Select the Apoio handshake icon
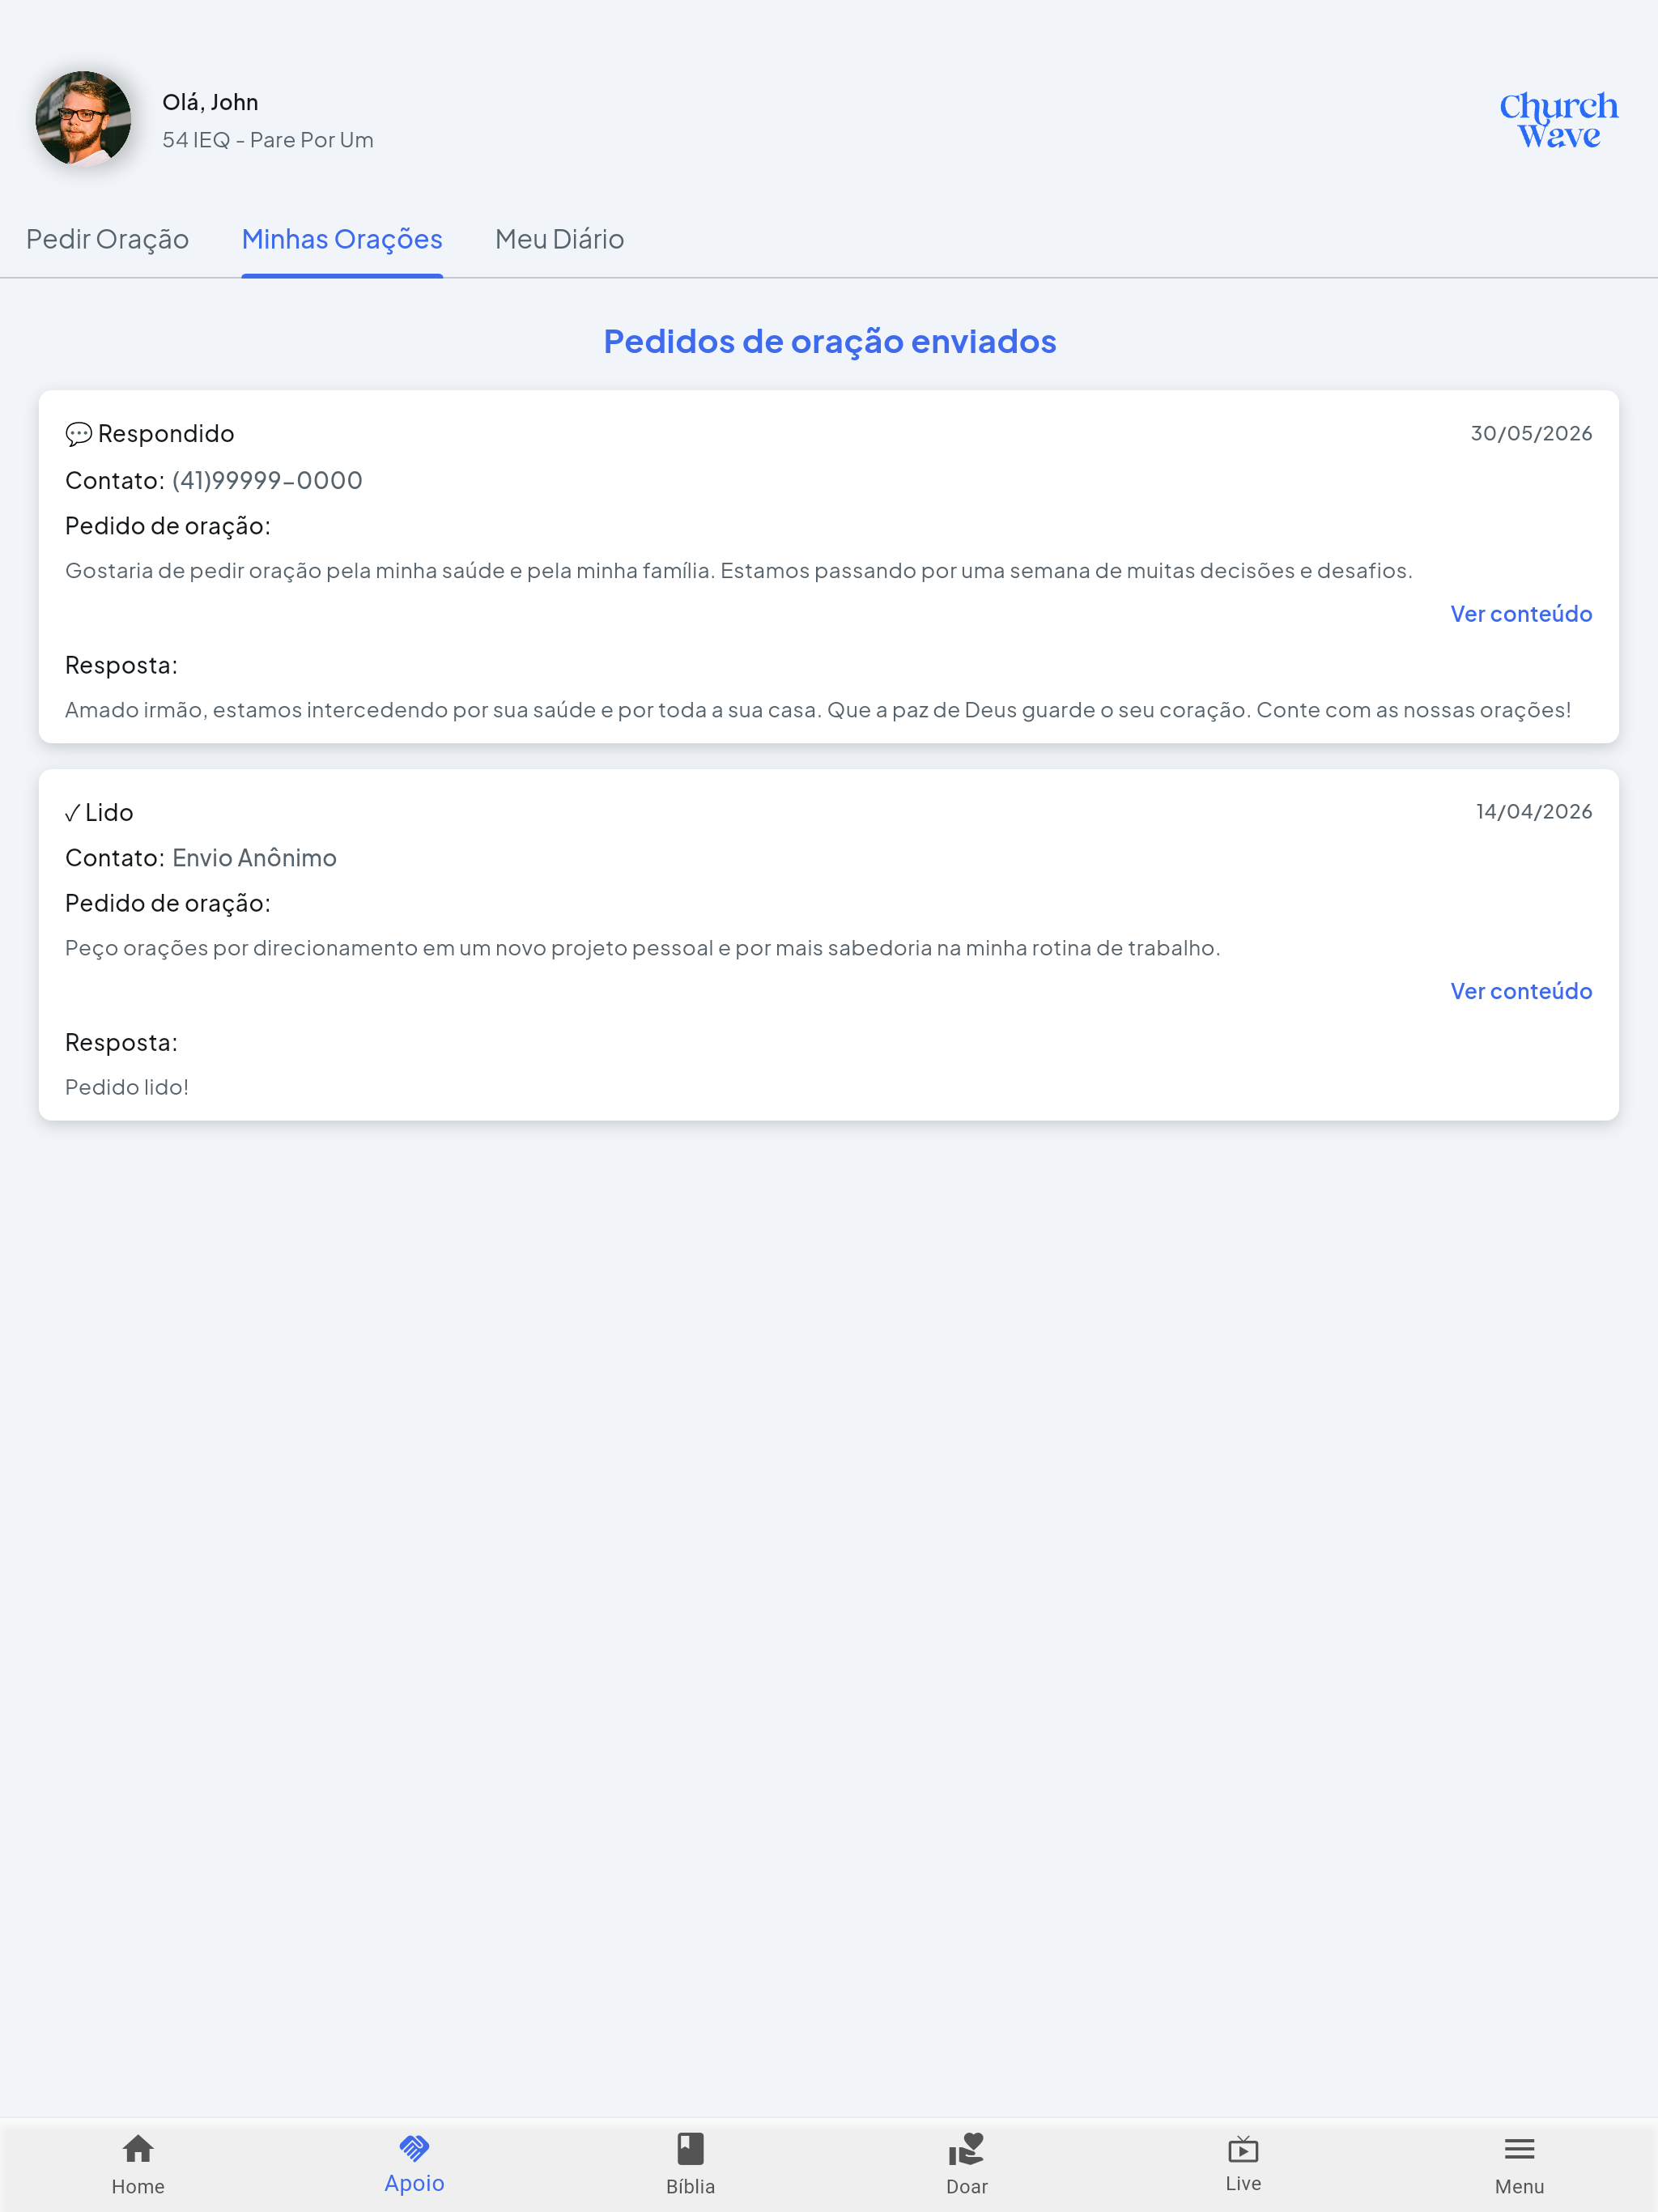1658x2212 pixels. 414,2147
